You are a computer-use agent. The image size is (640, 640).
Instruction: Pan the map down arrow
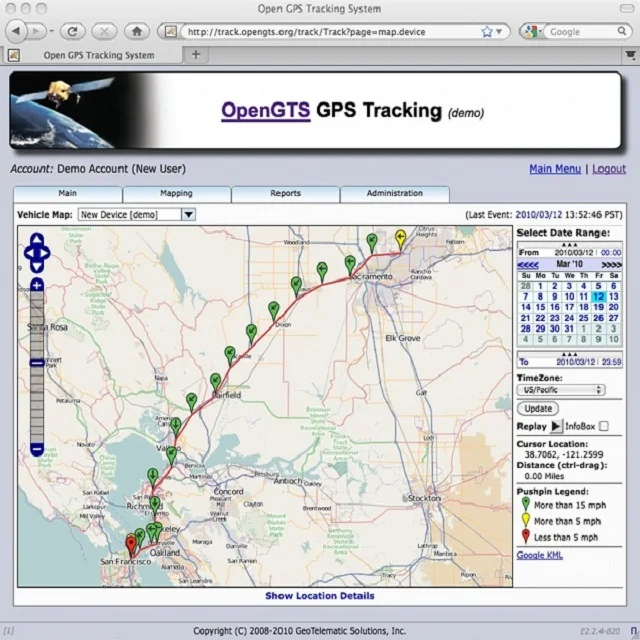37,267
